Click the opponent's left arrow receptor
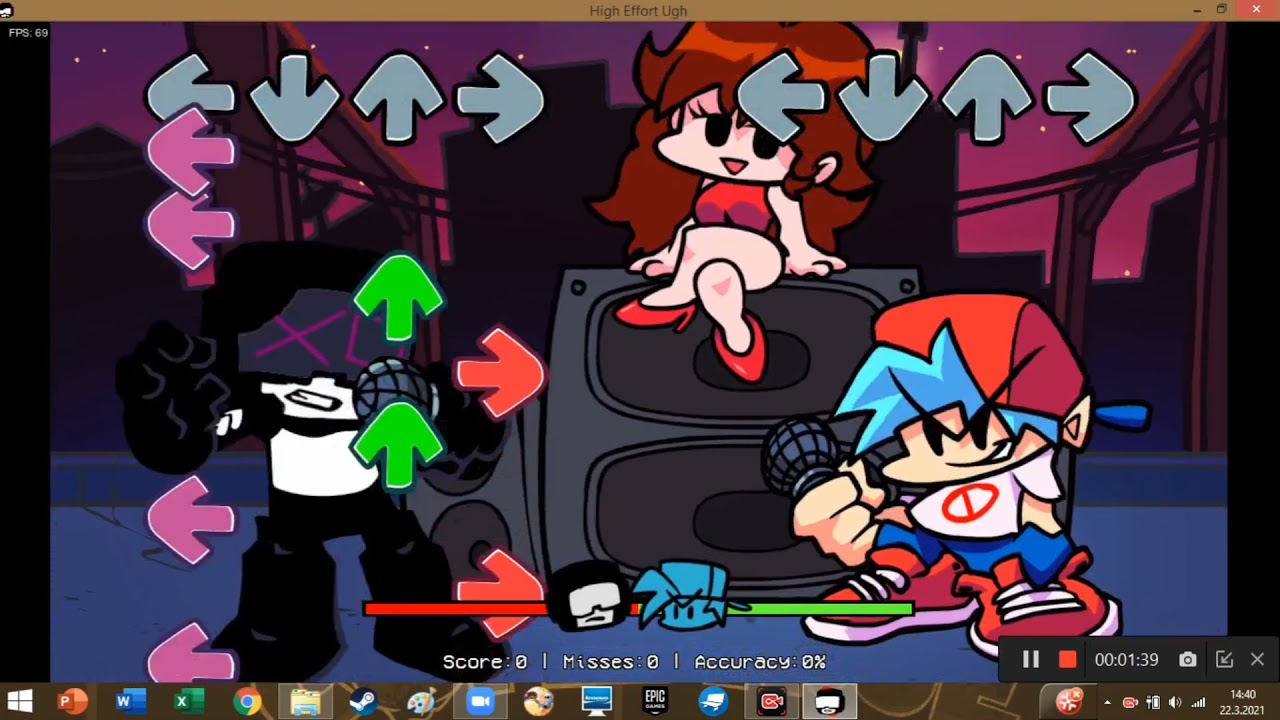Image resolution: width=1280 pixels, height=720 pixels. (190, 96)
